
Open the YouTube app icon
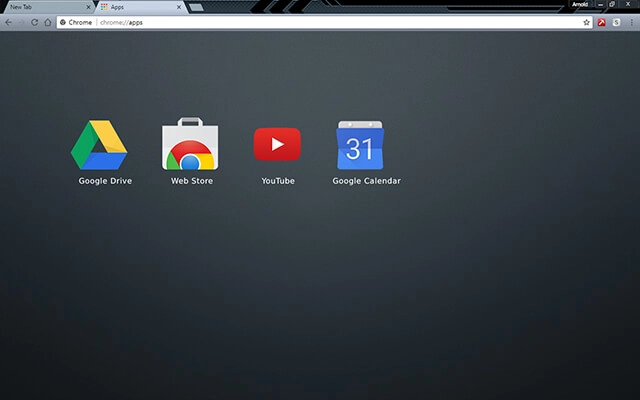[x=277, y=144]
